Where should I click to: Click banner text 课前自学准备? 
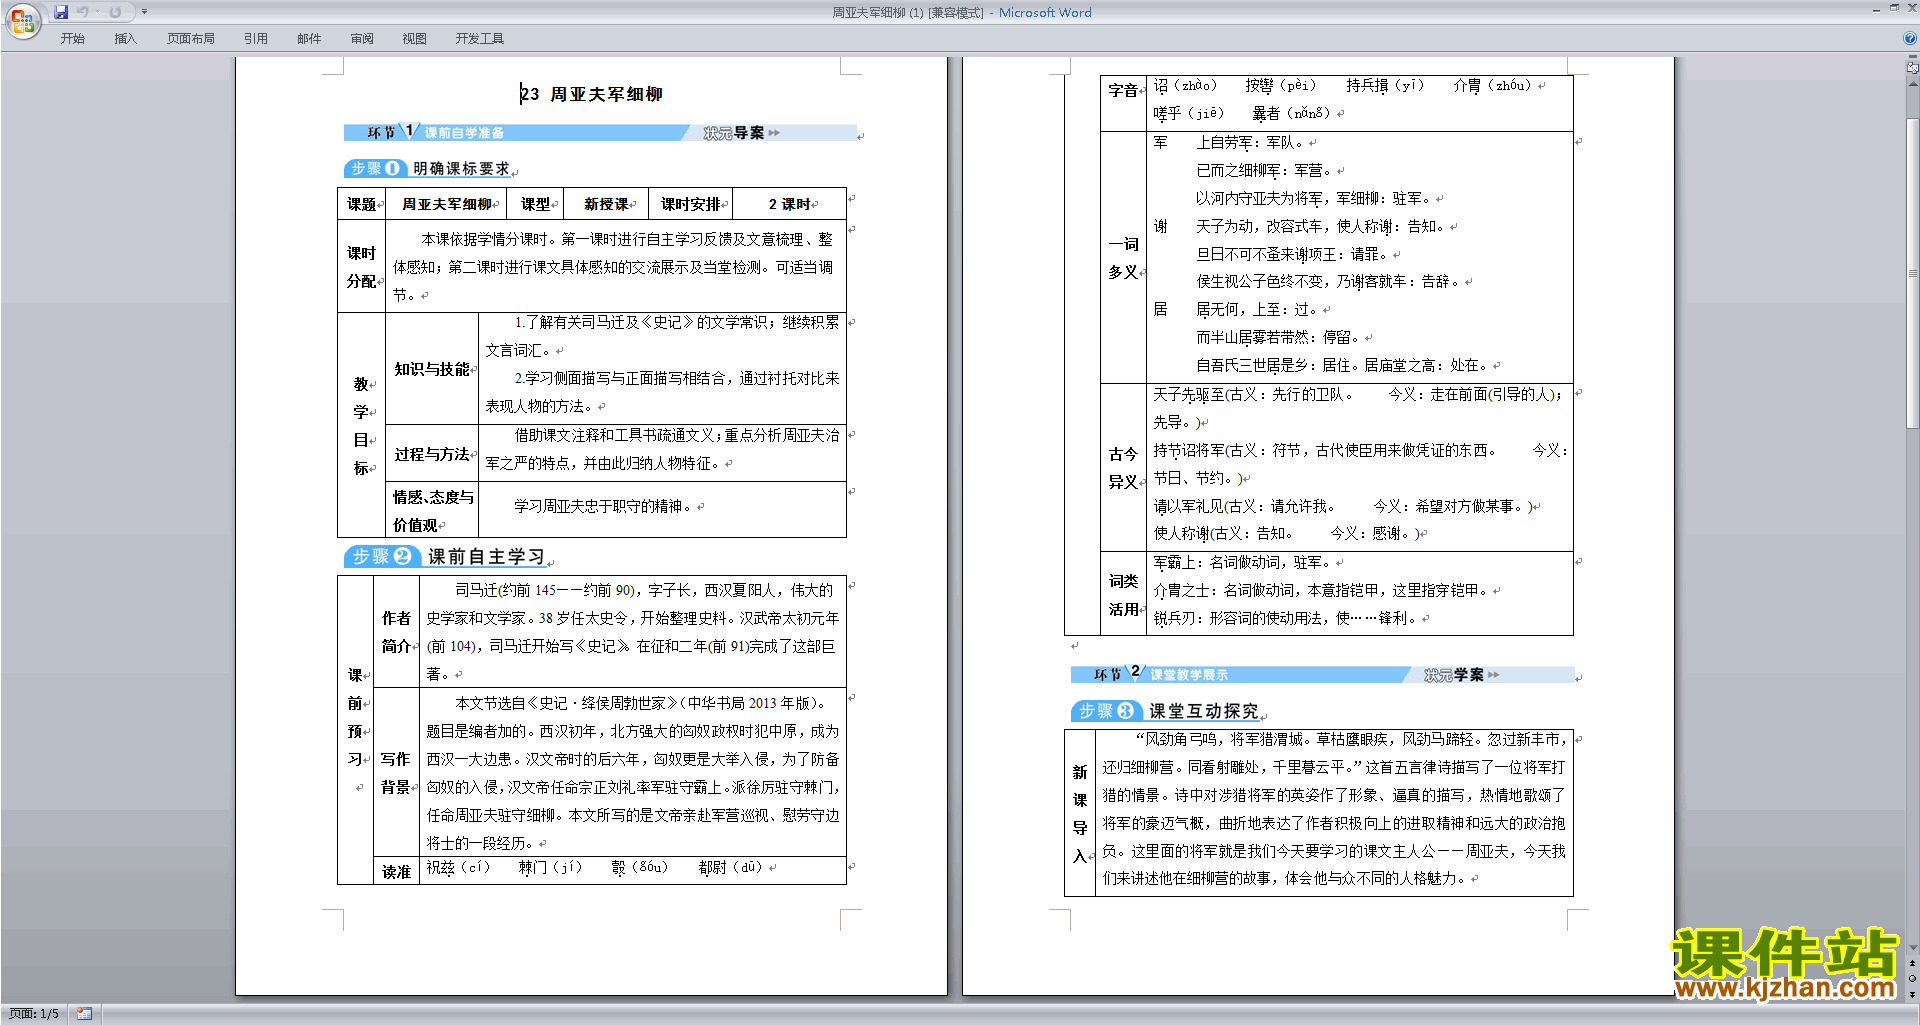464,133
